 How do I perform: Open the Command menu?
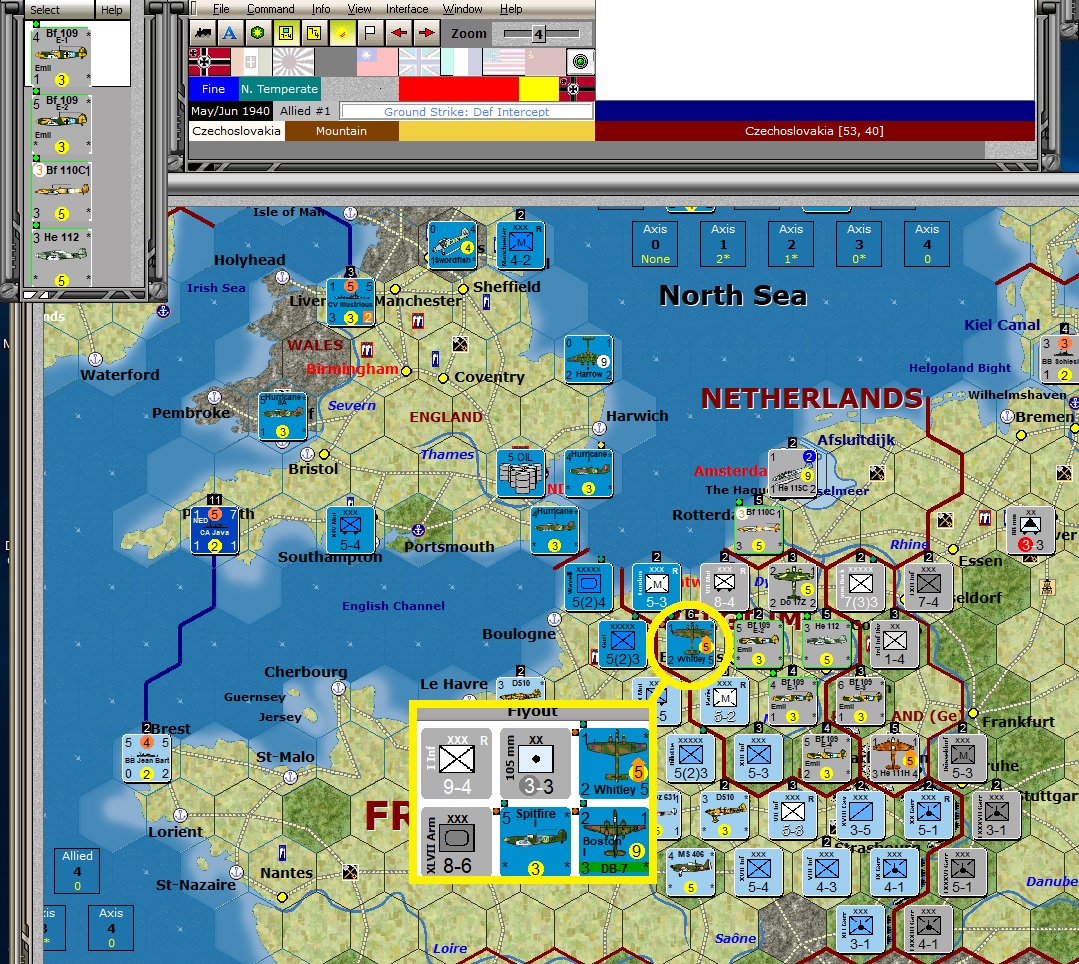[x=270, y=9]
